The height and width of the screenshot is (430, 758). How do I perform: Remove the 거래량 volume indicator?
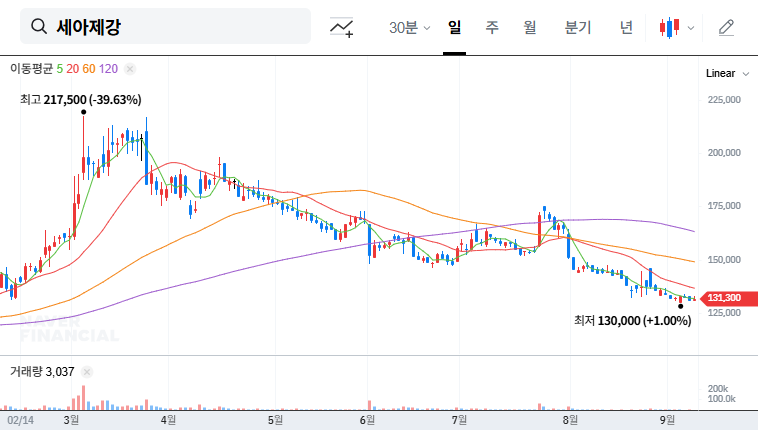click(87, 372)
